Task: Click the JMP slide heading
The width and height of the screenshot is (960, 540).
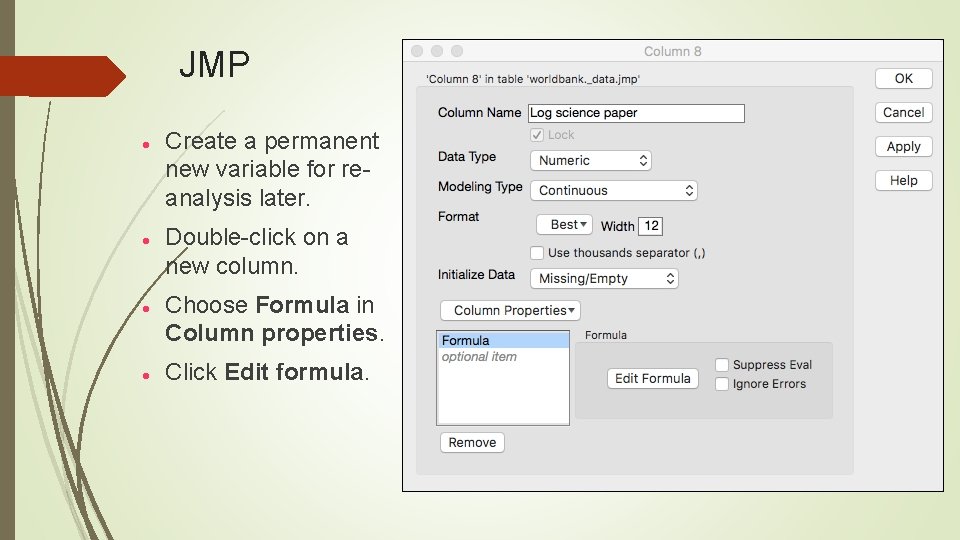Action: pyautogui.click(x=214, y=64)
